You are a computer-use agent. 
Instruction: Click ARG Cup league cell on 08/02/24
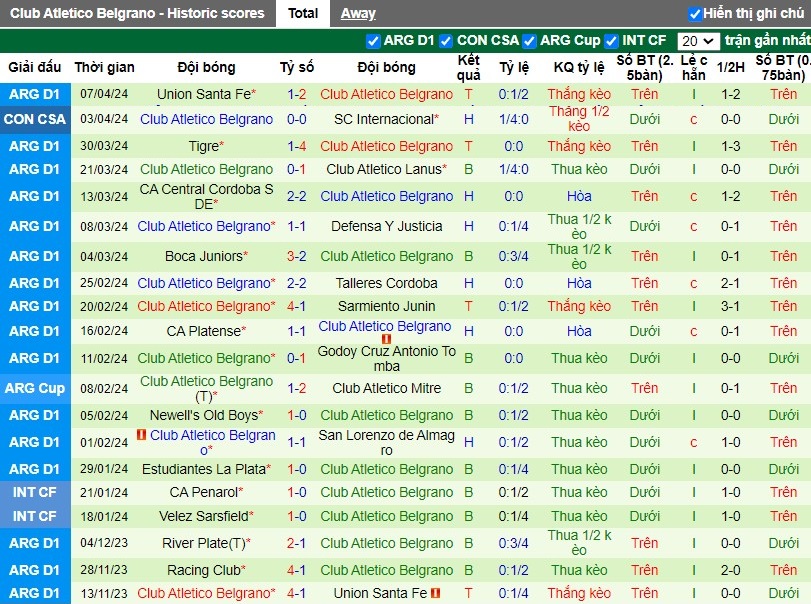[35, 388]
